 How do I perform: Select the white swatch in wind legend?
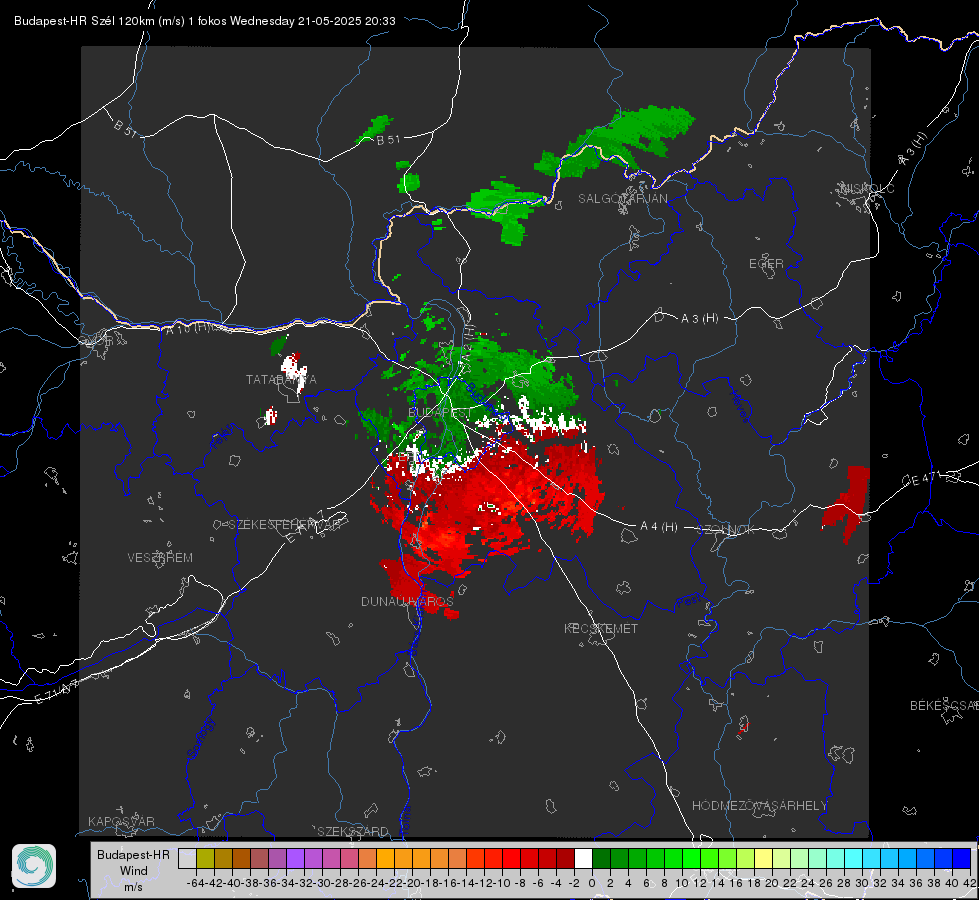pyautogui.click(x=583, y=858)
